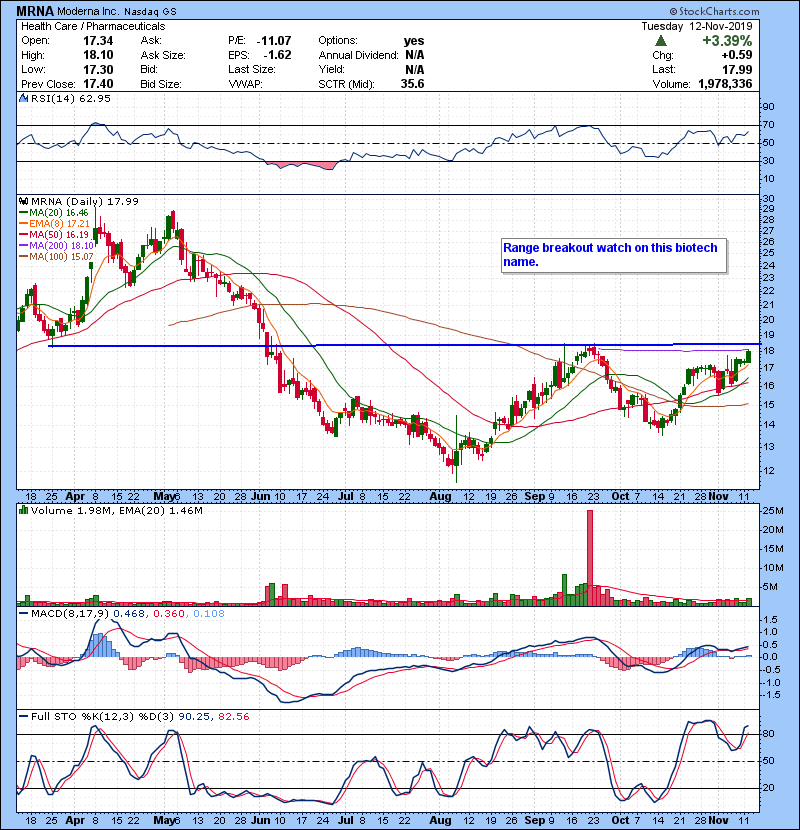The width and height of the screenshot is (800, 830).
Task: Click the volume bars icon beside Volume 1.98M
Action: [x=24, y=511]
